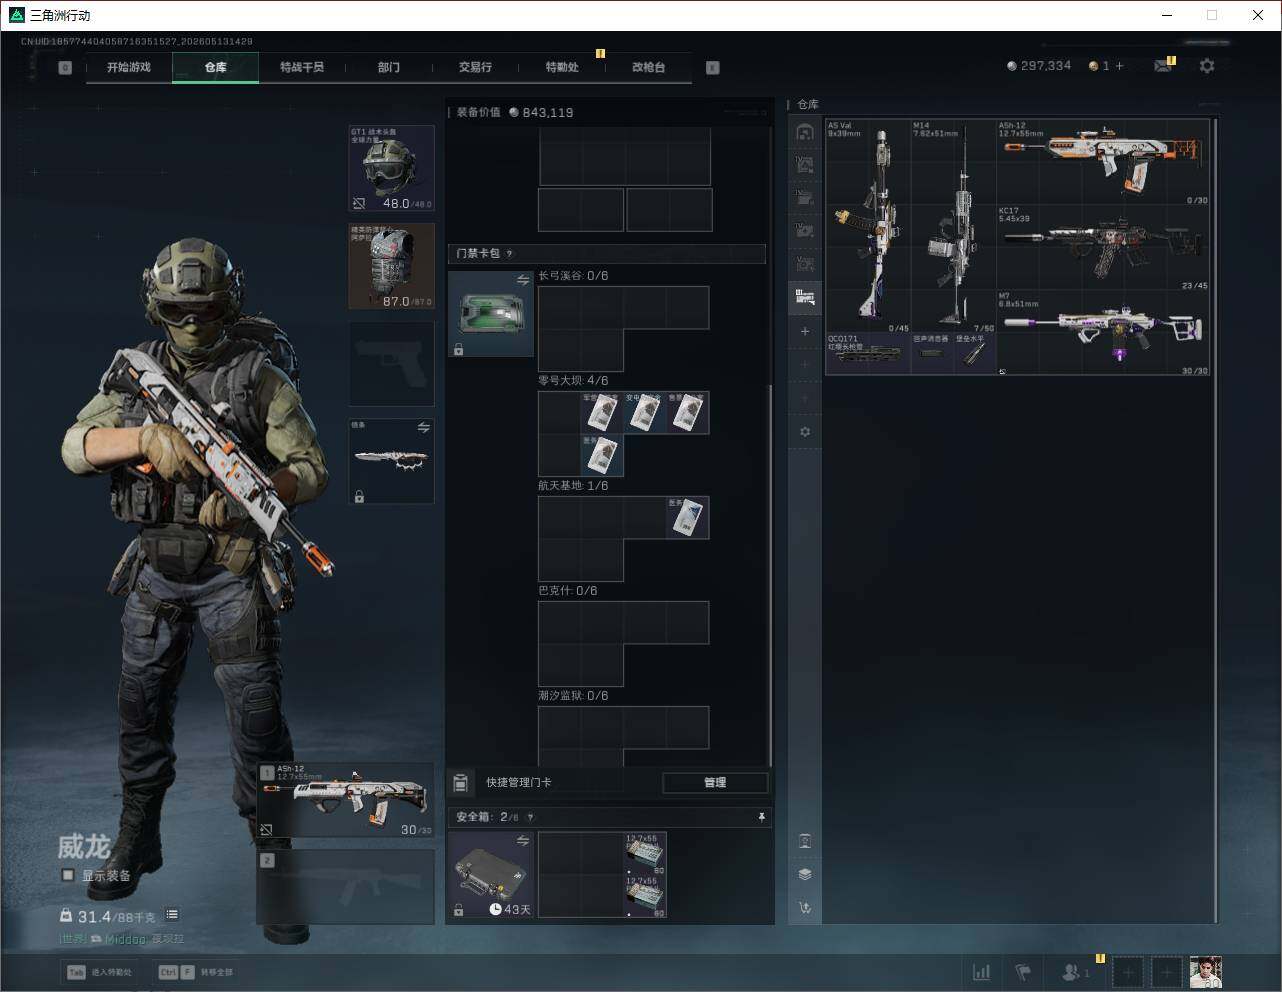The height and width of the screenshot is (992, 1282).
Task: Go to the 部门 tab
Action: (389, 67)
